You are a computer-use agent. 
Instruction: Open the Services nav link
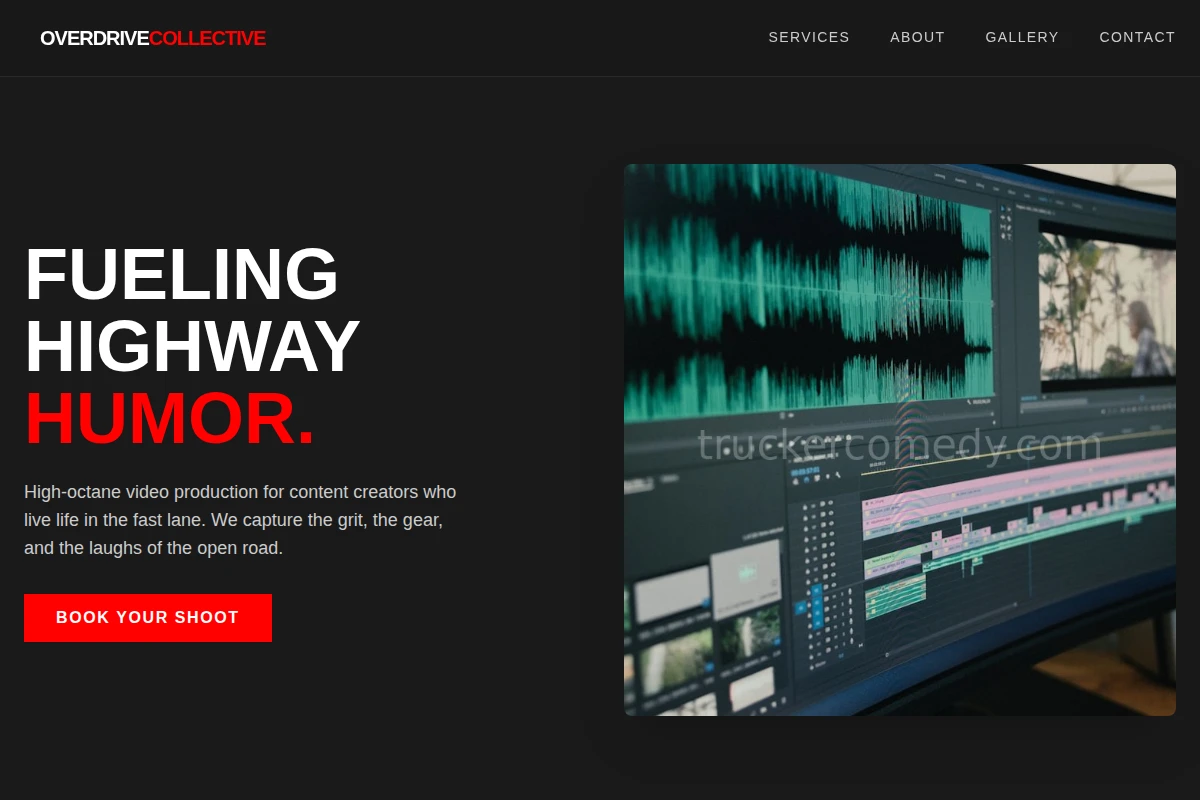(809, 37)
